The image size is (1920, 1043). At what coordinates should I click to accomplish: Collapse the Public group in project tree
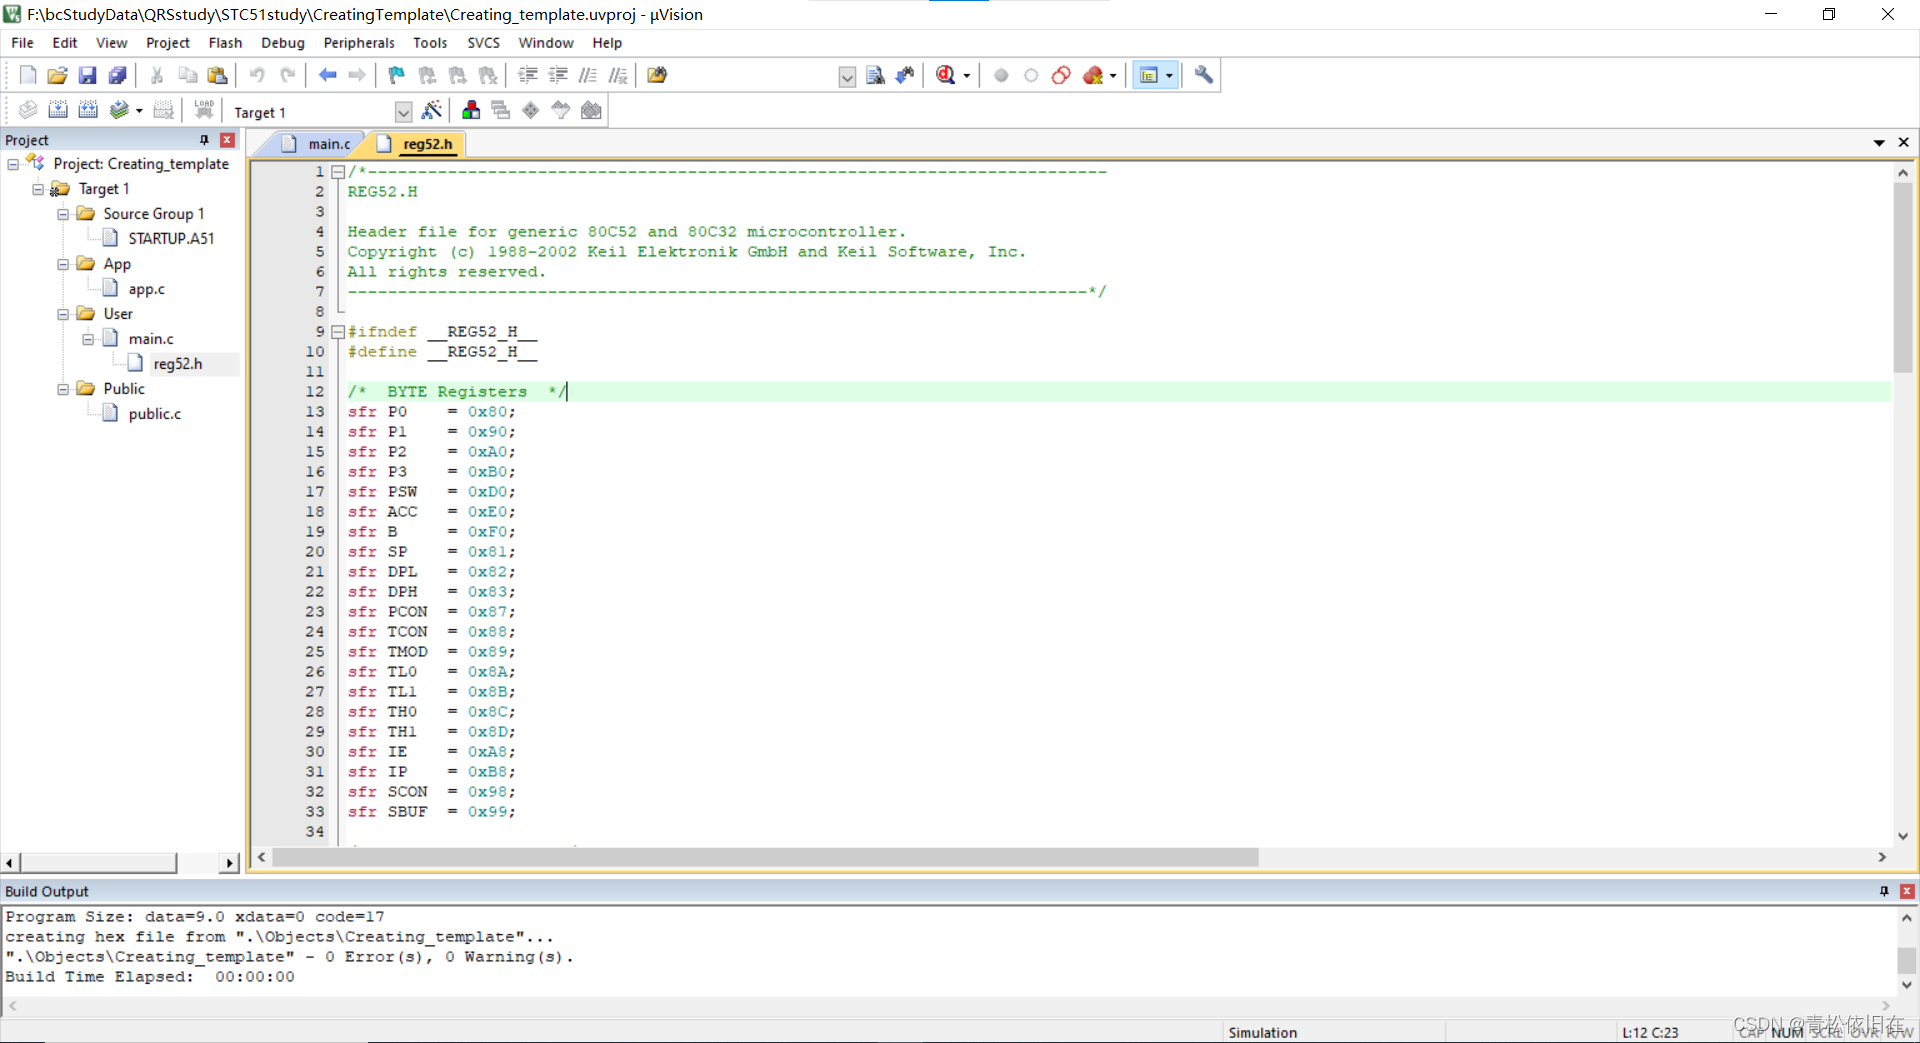click(63, 389)
